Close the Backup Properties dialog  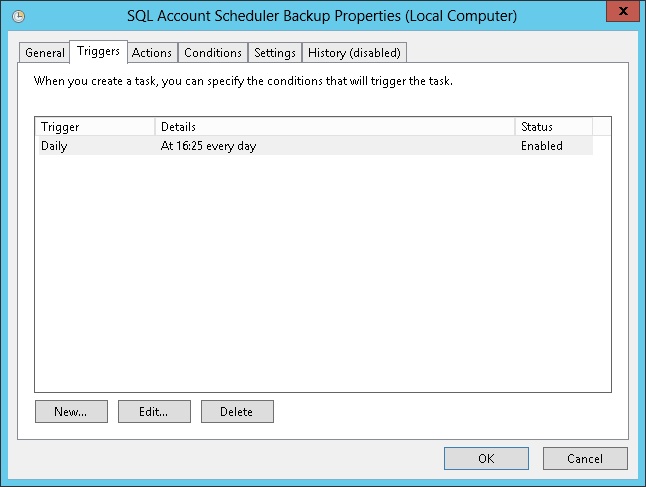(620, 15)
